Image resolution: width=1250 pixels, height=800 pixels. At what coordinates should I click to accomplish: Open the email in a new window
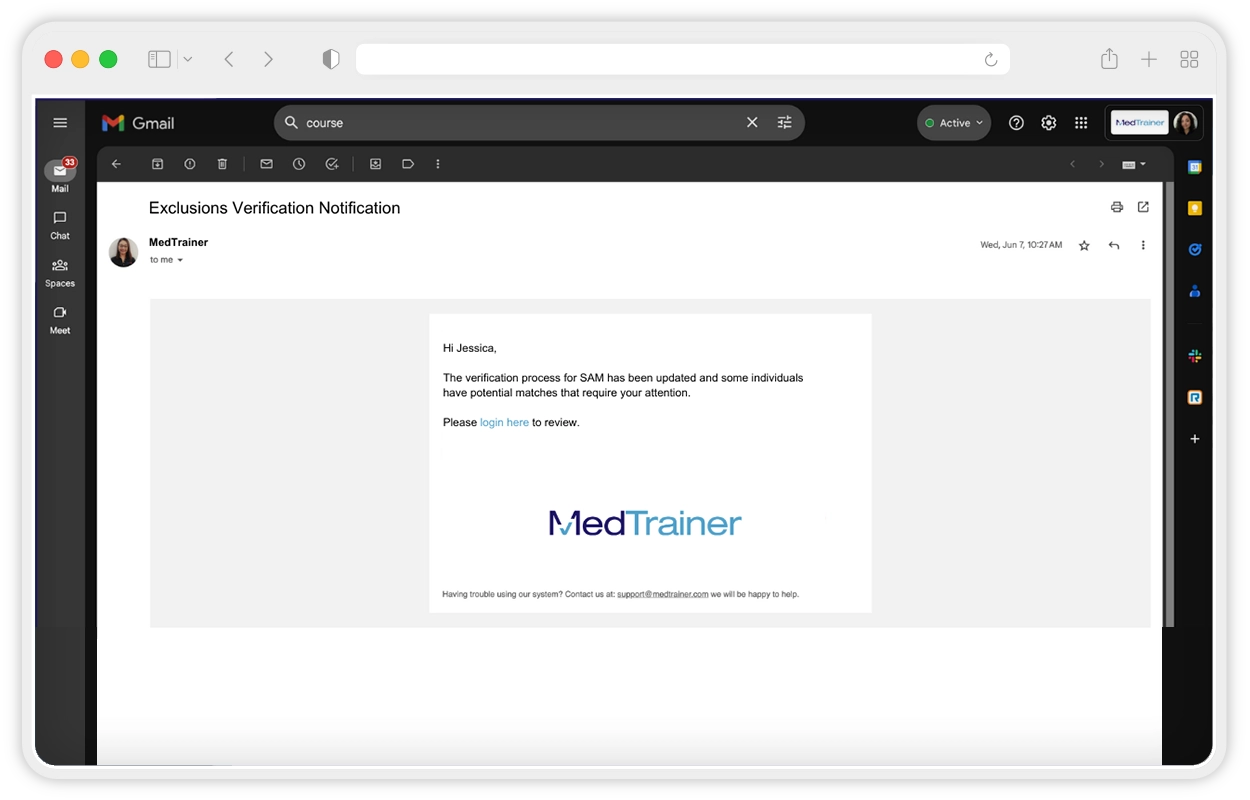[1143, 207]
